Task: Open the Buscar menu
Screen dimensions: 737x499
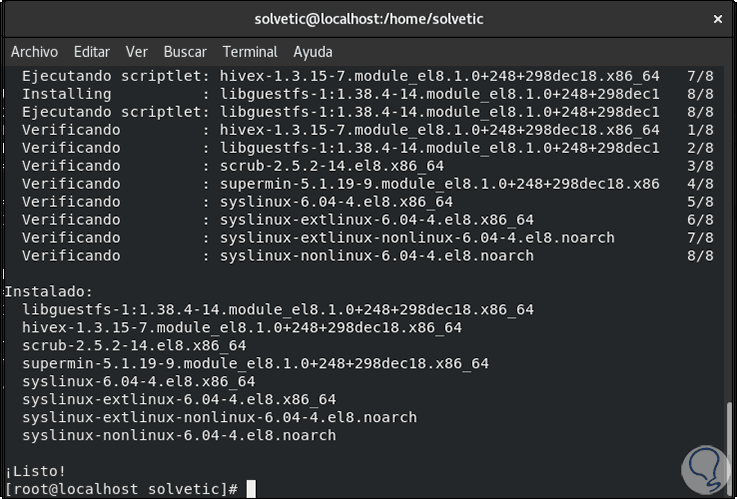Action: tap(185, 52)
